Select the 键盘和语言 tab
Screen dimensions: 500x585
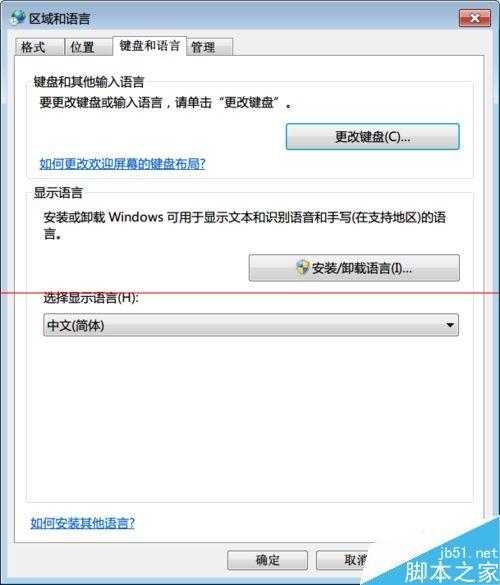[x=149, y=46]
